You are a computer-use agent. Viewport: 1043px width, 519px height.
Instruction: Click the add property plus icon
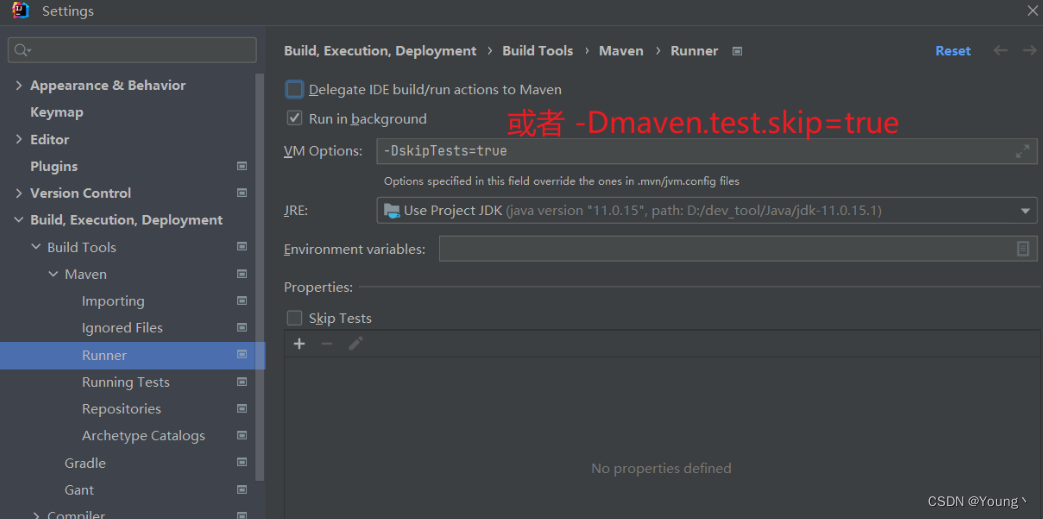[298, 344]
